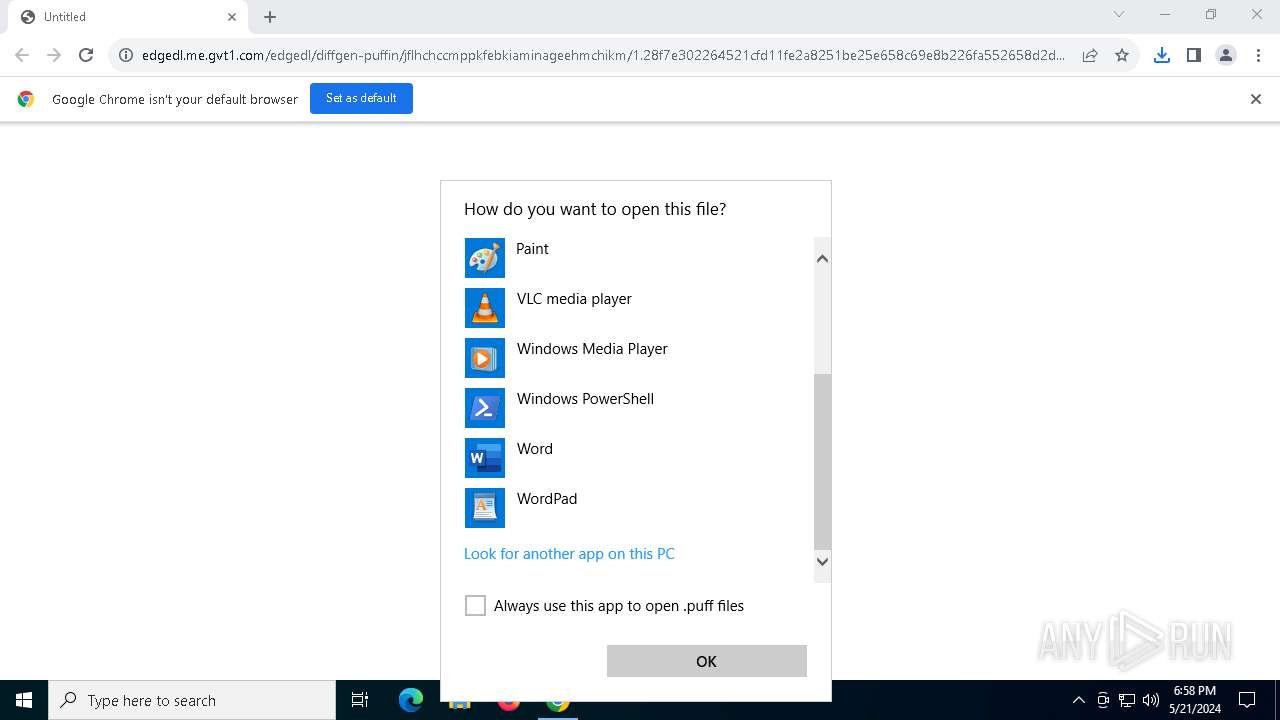The image size is (1280, 720).
Task: Open the taskbar clock and date
Action: point(1194,700)
